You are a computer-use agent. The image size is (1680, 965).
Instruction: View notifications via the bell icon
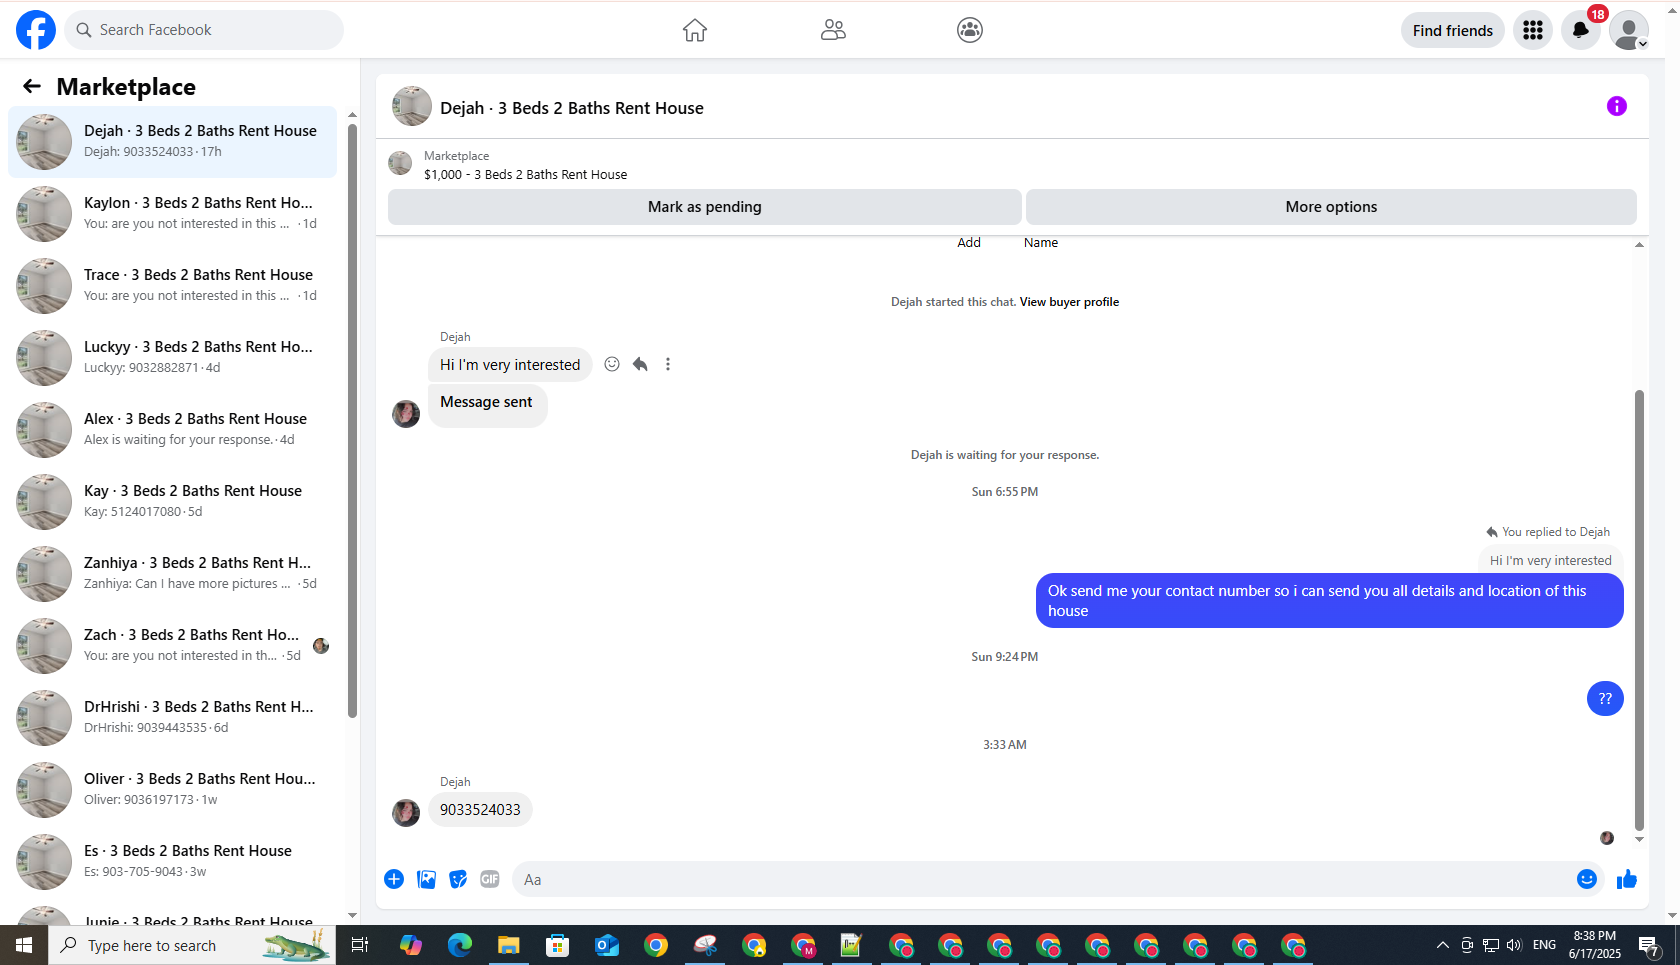pos(1581,30)
